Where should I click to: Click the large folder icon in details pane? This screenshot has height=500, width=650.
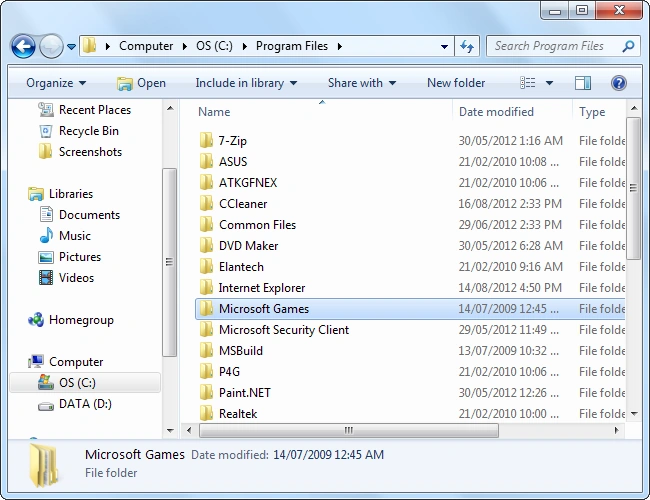click(x=44, y=465)
